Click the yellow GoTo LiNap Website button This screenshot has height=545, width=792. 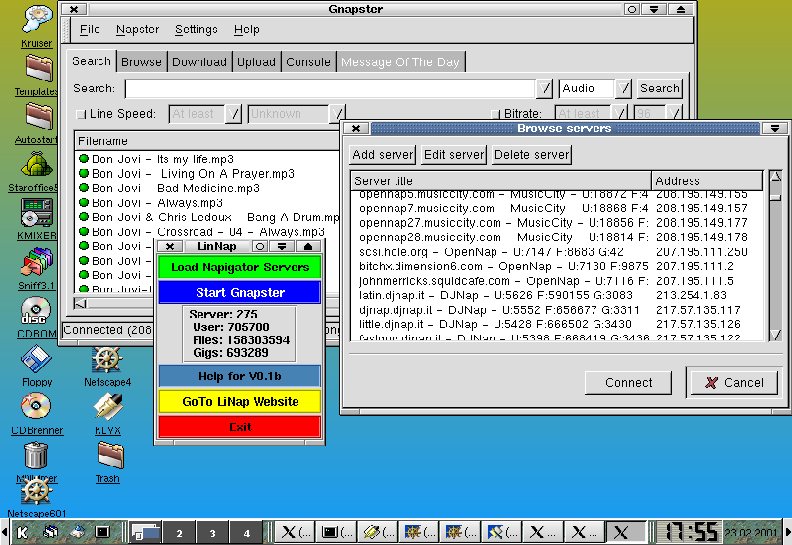239,402
